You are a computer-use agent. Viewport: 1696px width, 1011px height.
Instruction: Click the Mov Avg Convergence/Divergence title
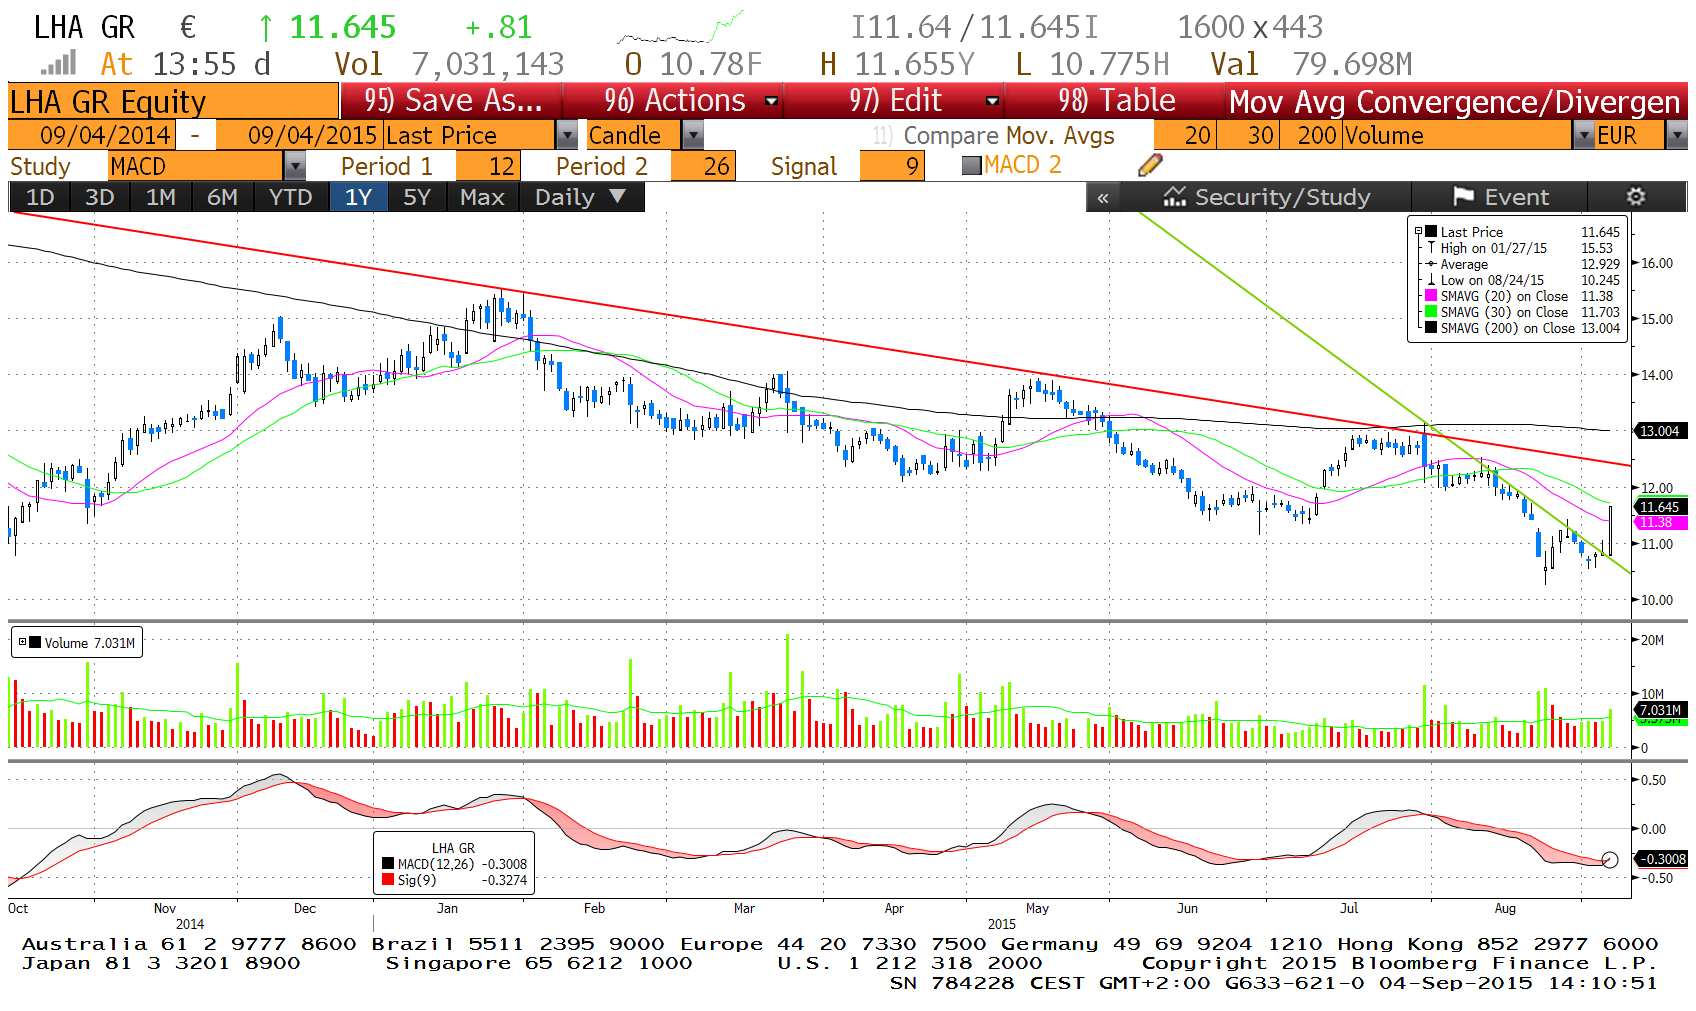point(1456,102)
